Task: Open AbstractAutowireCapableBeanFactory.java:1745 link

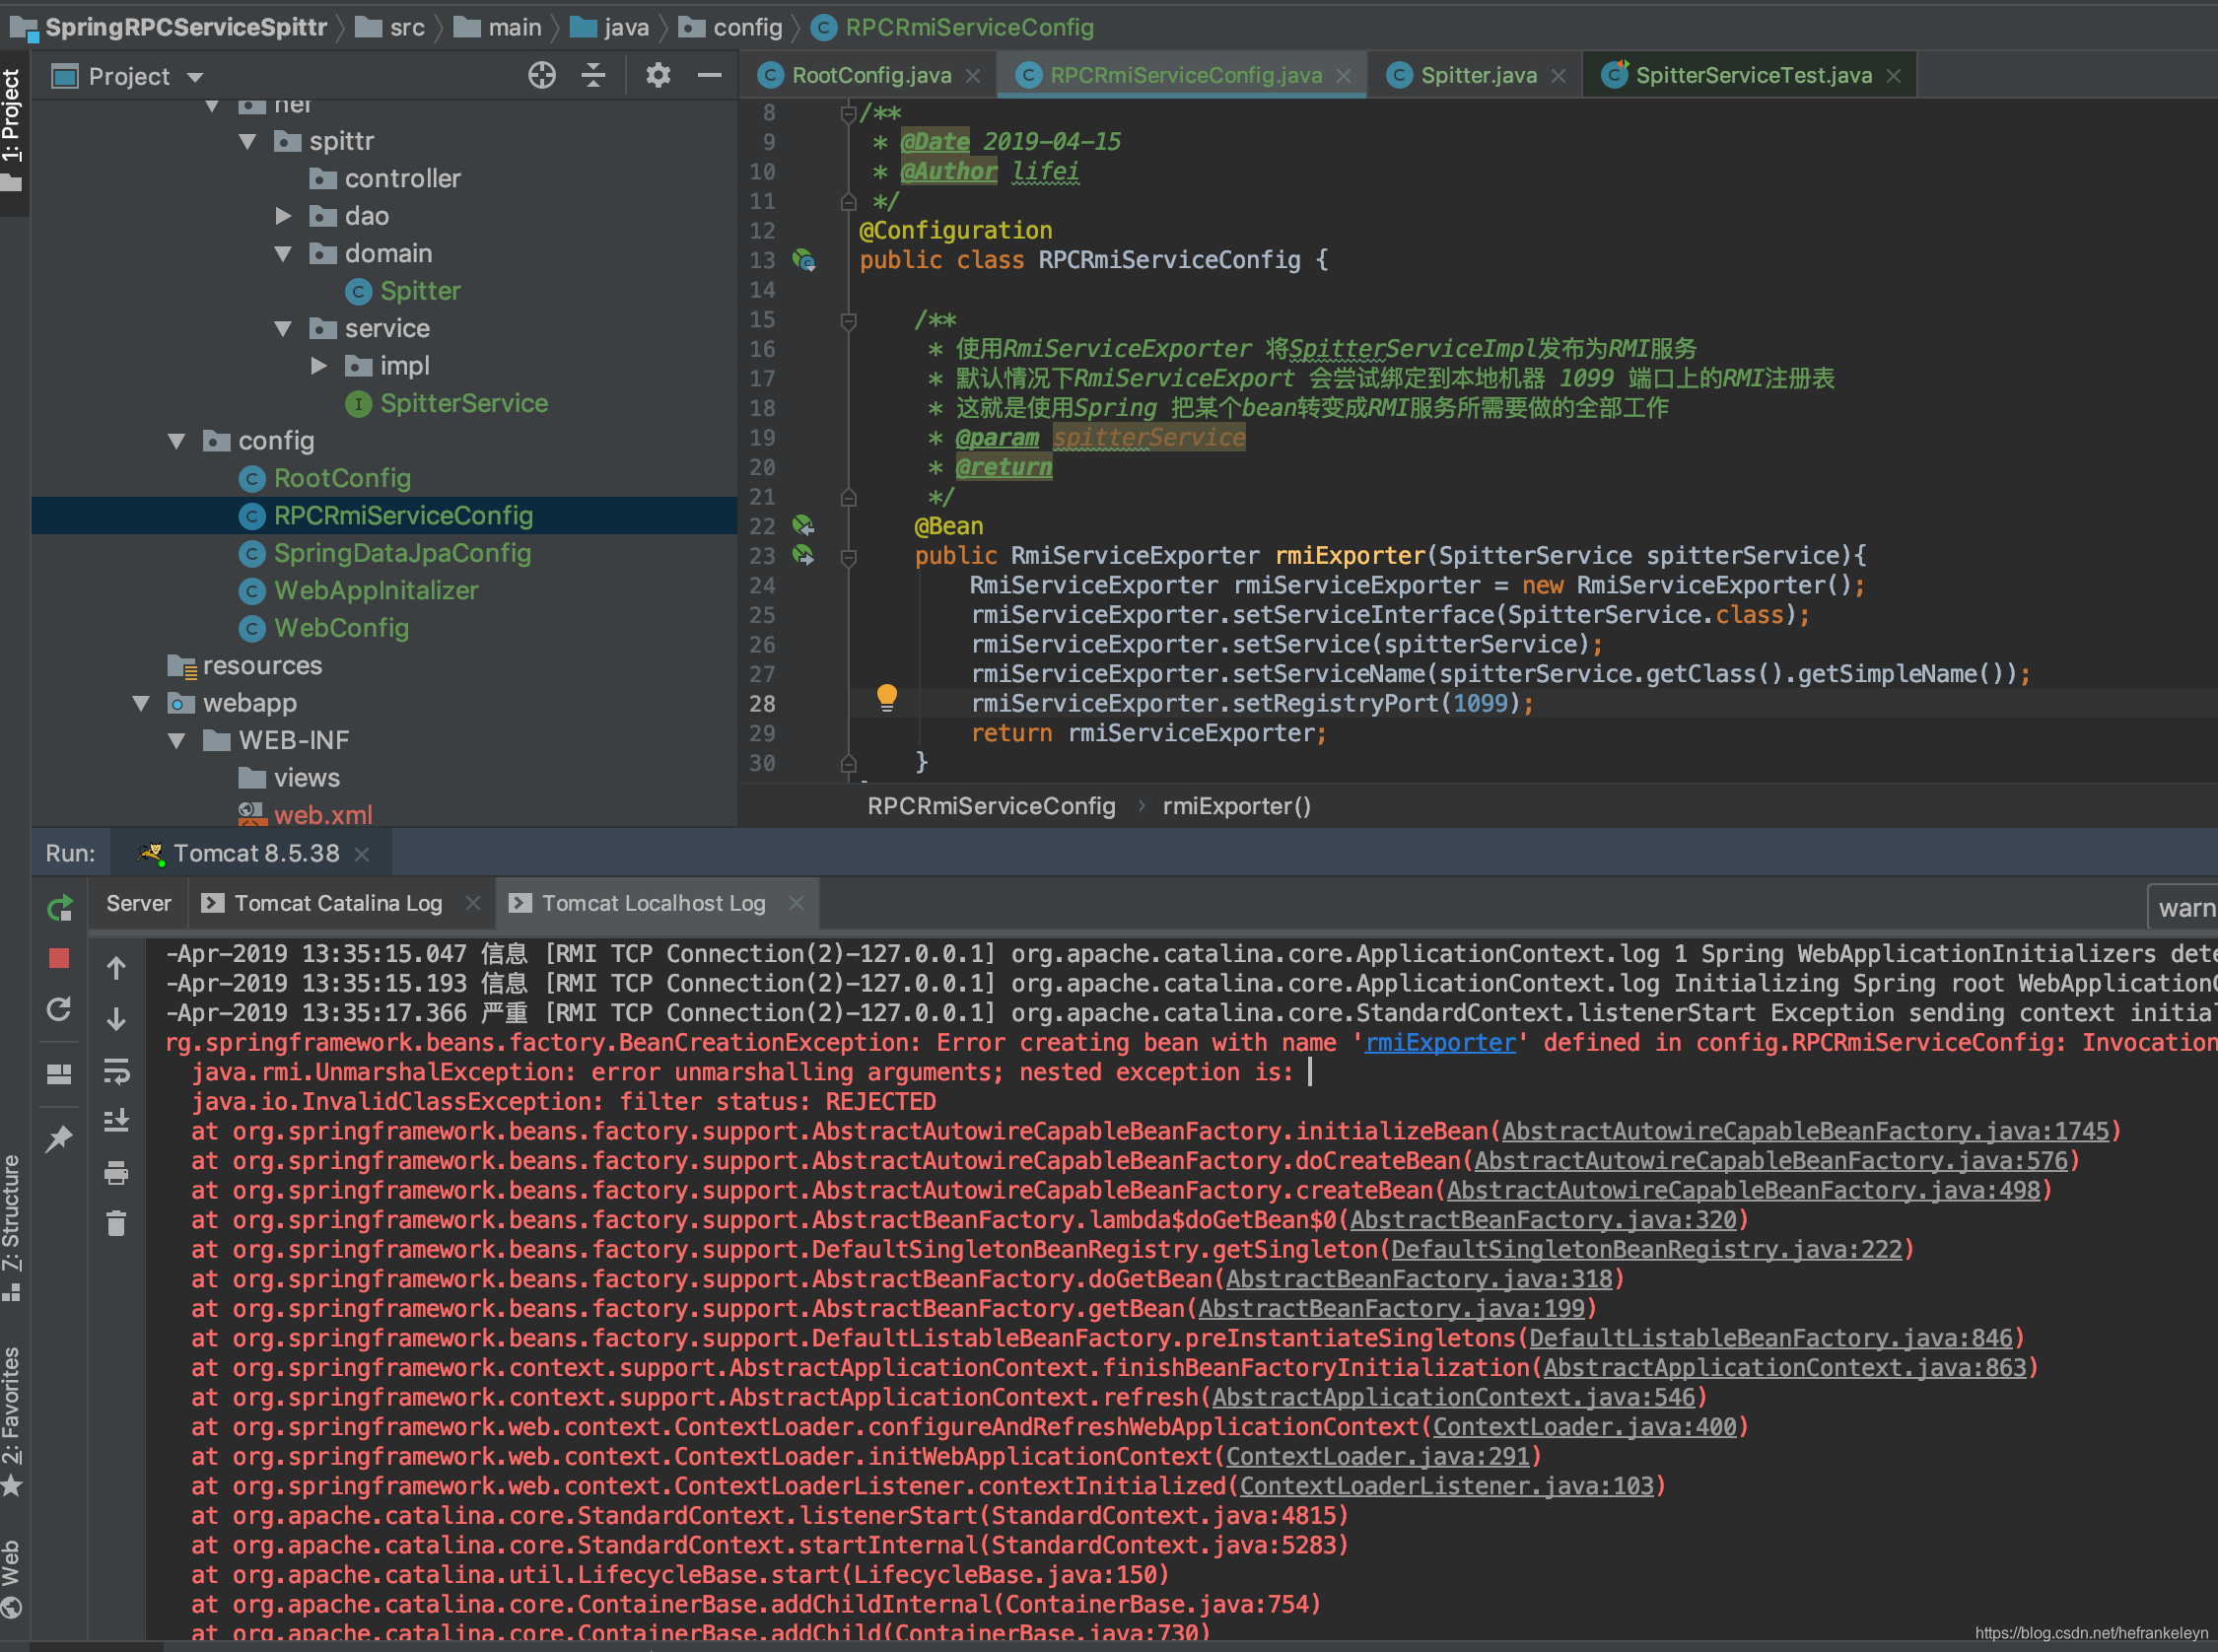Action: click(1805, 1131)
